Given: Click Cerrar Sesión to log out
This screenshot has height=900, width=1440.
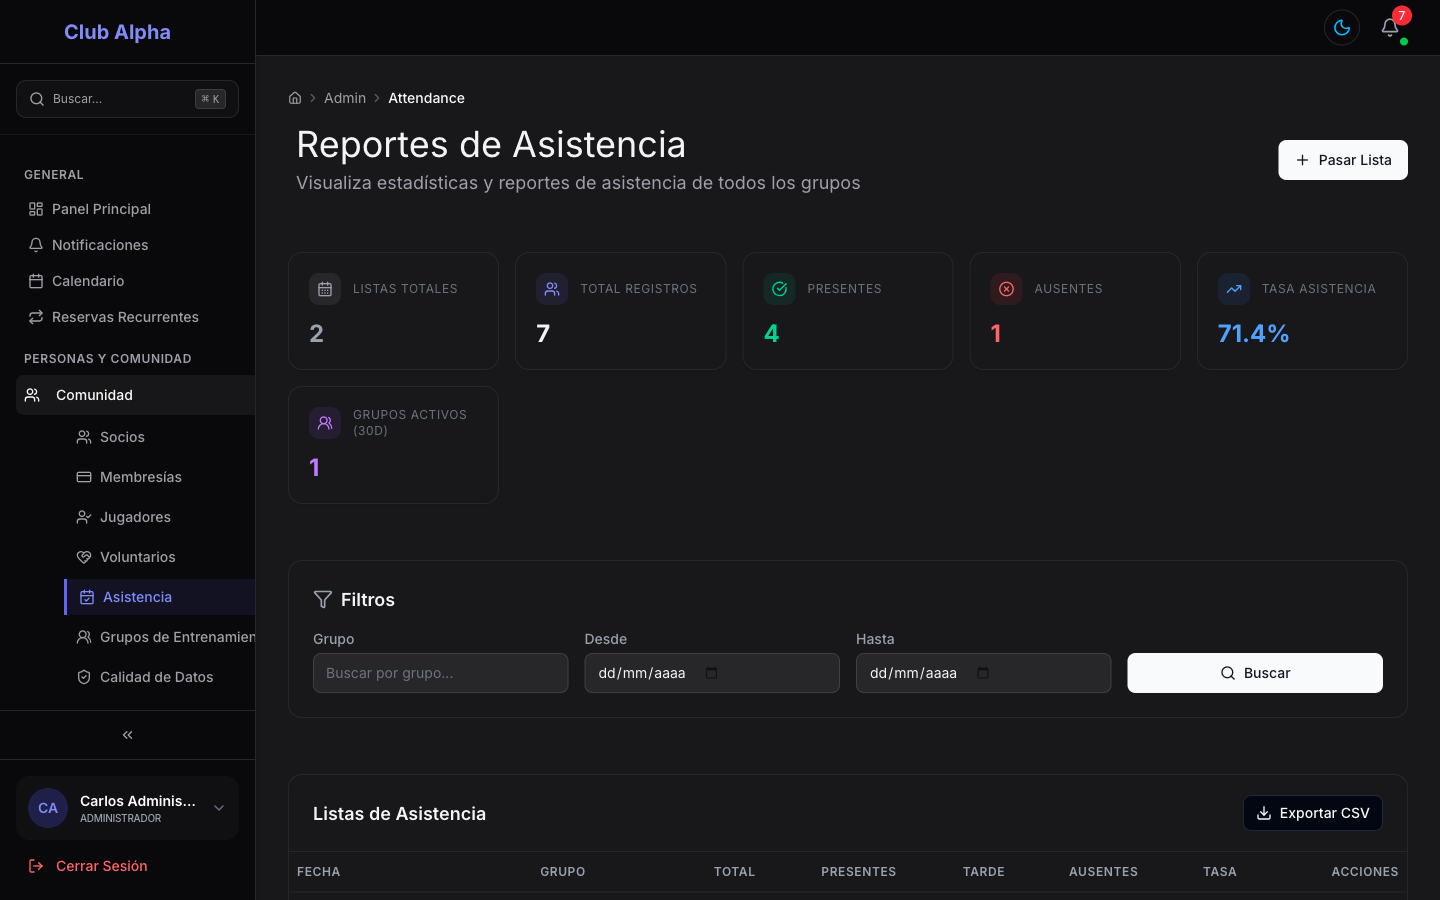Looking at the screenshot, I should point(101,866).
